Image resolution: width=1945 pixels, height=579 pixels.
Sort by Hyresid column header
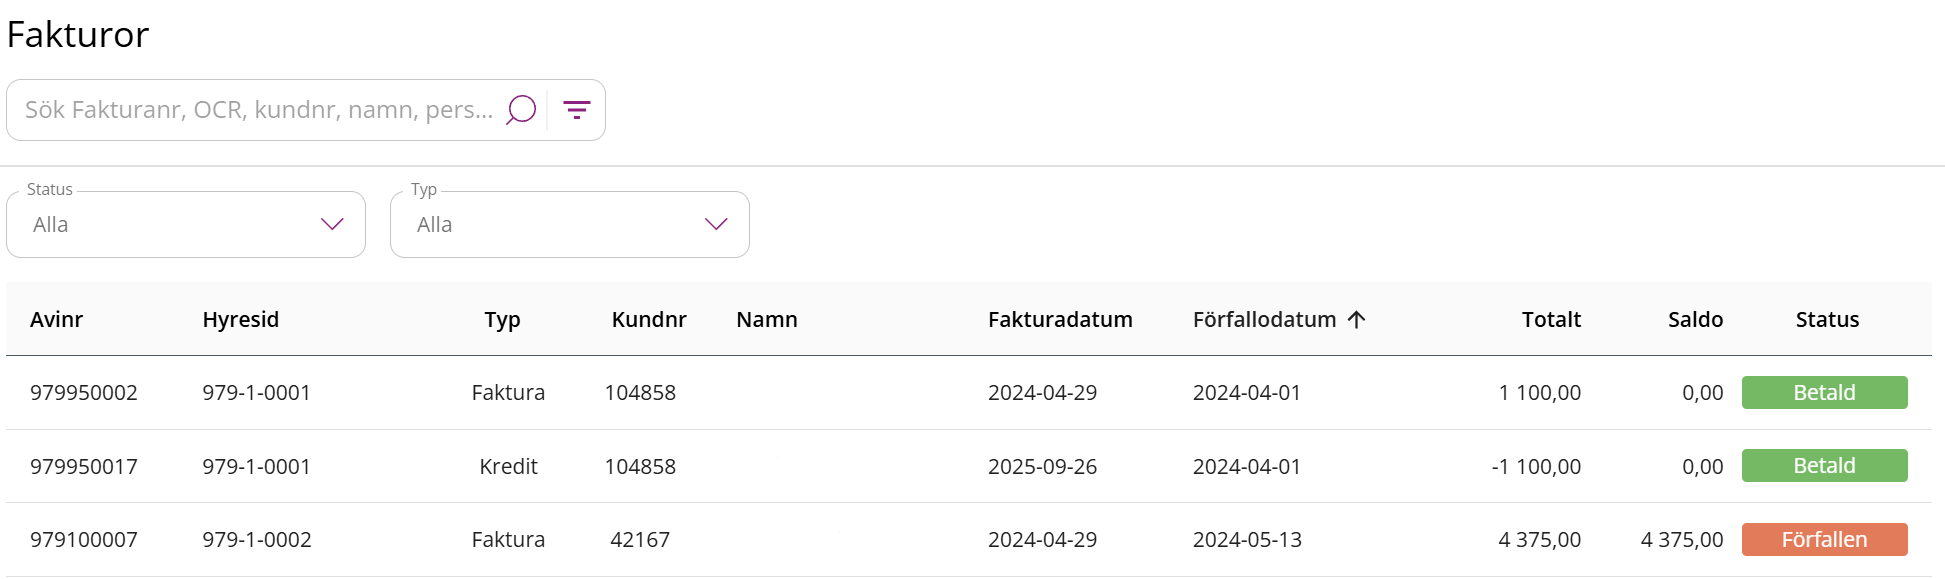click(x=240, y=320)
